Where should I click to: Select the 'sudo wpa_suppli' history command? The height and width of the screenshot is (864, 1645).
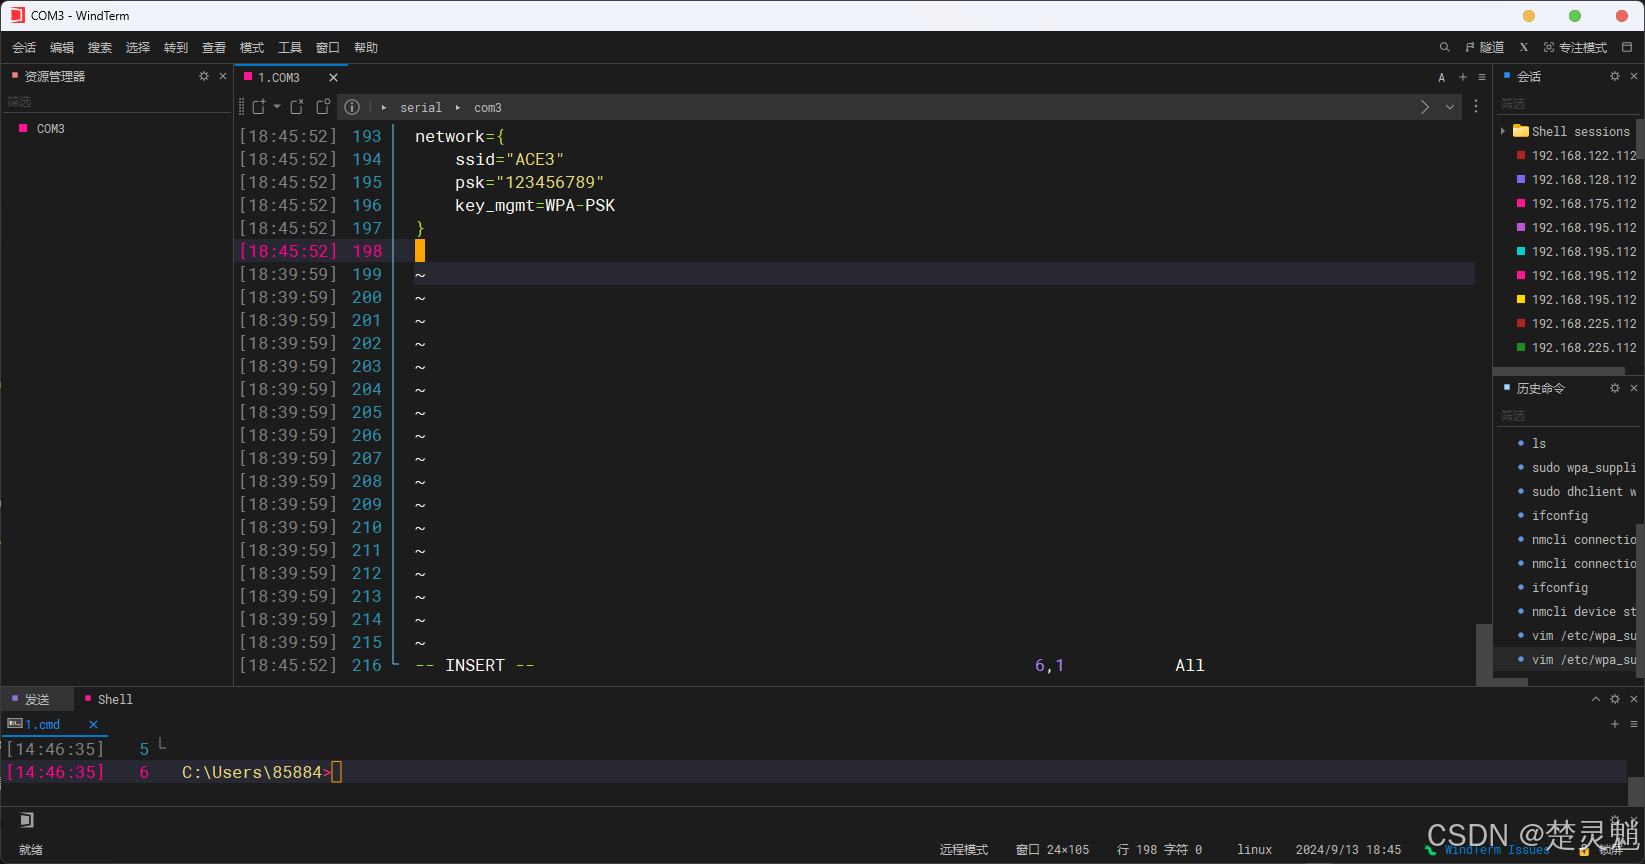click(1584, 468)
